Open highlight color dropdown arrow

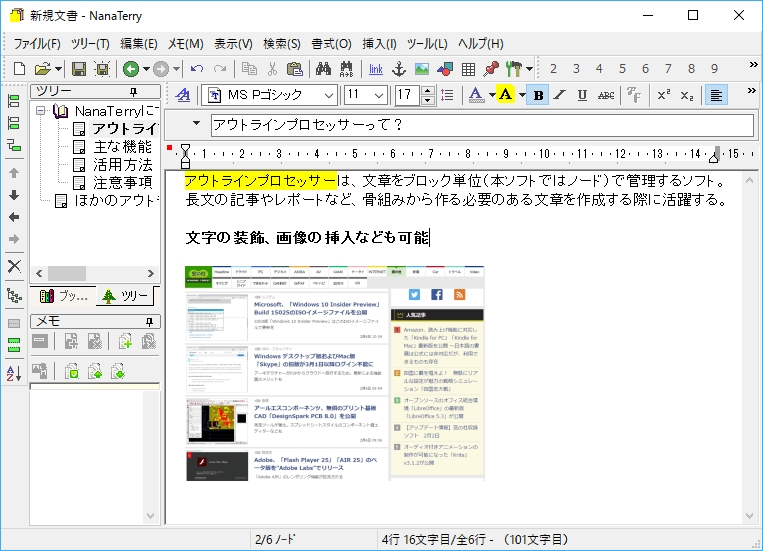point(522,95)
